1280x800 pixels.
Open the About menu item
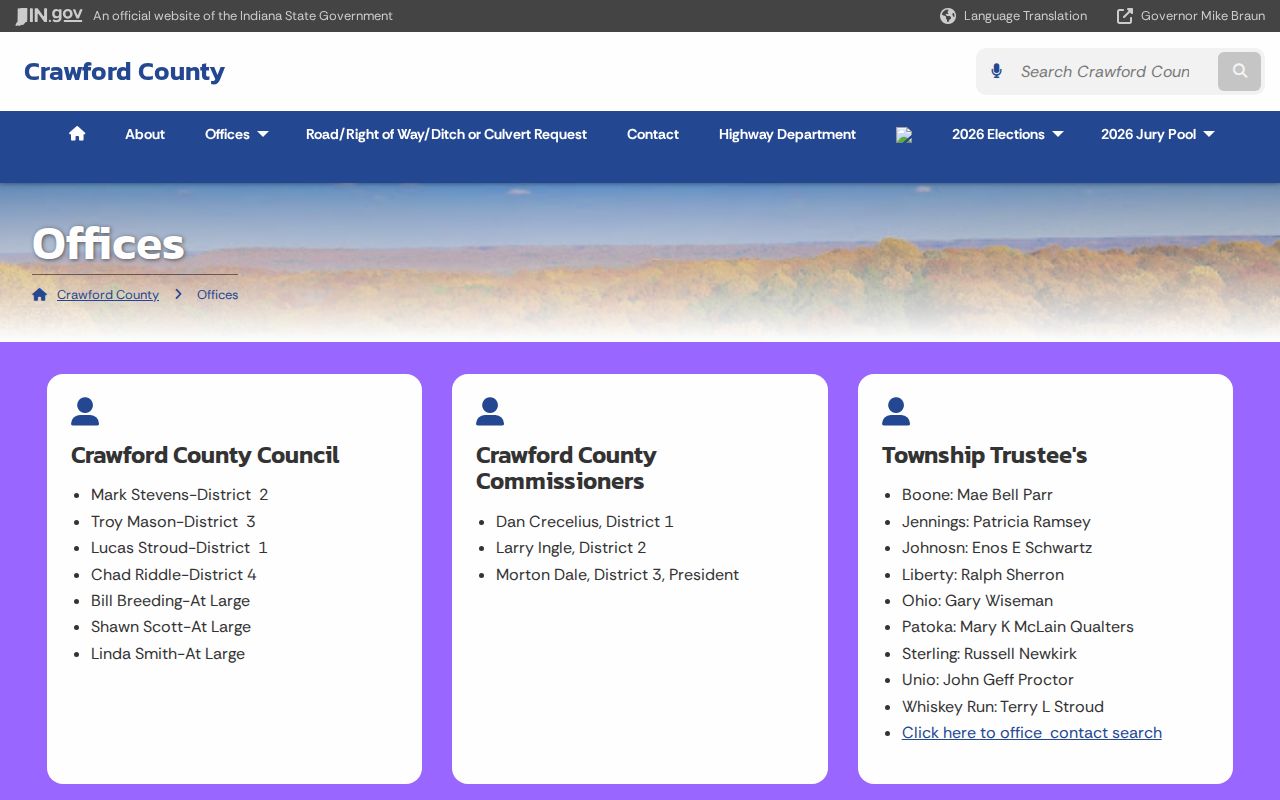click(145, 134)
